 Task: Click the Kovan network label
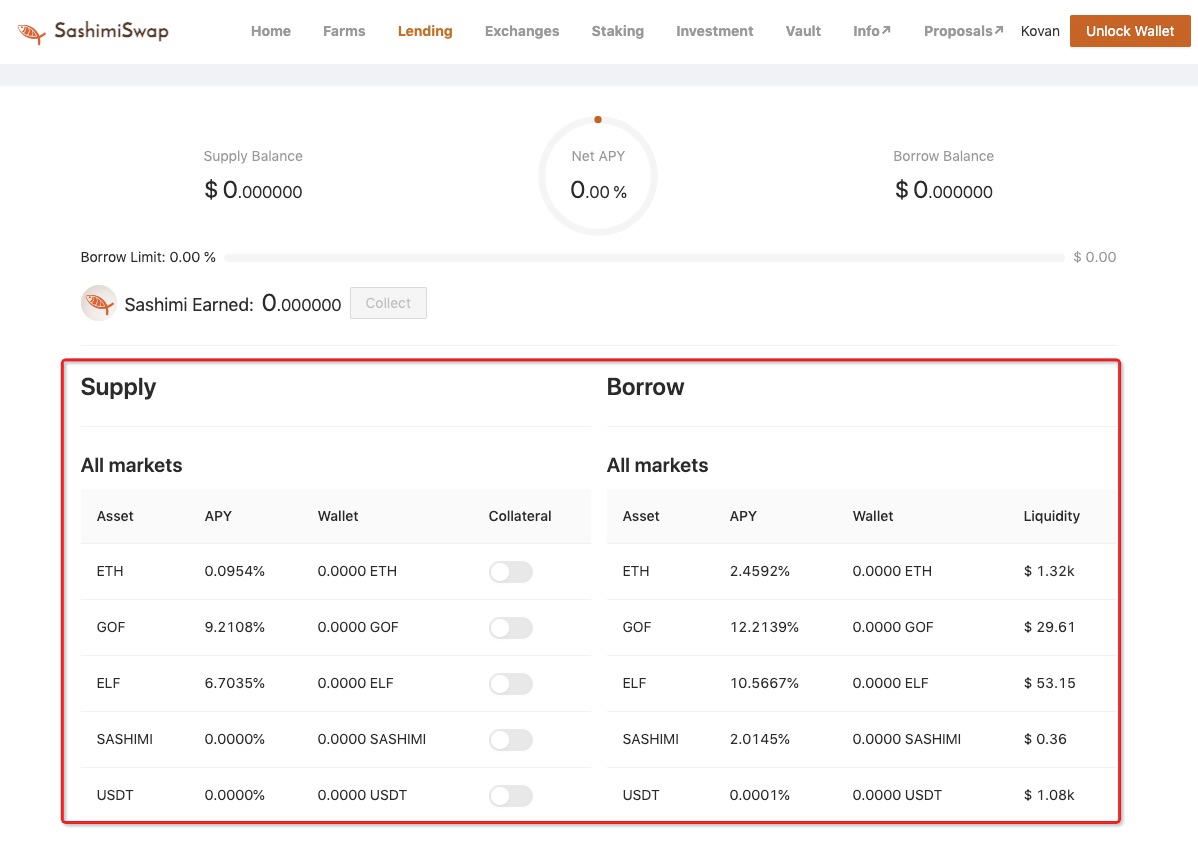[x=1040, y=31]
